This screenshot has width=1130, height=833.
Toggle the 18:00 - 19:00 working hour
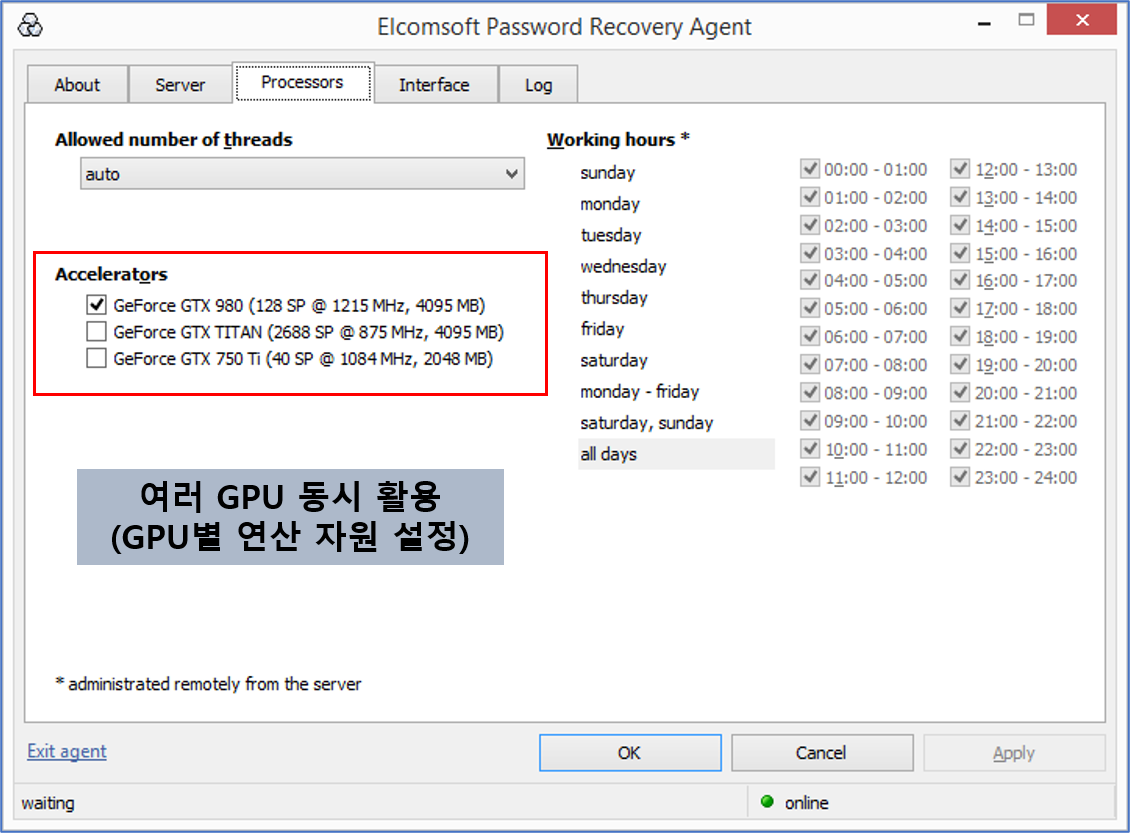click(x=960, y=337)
